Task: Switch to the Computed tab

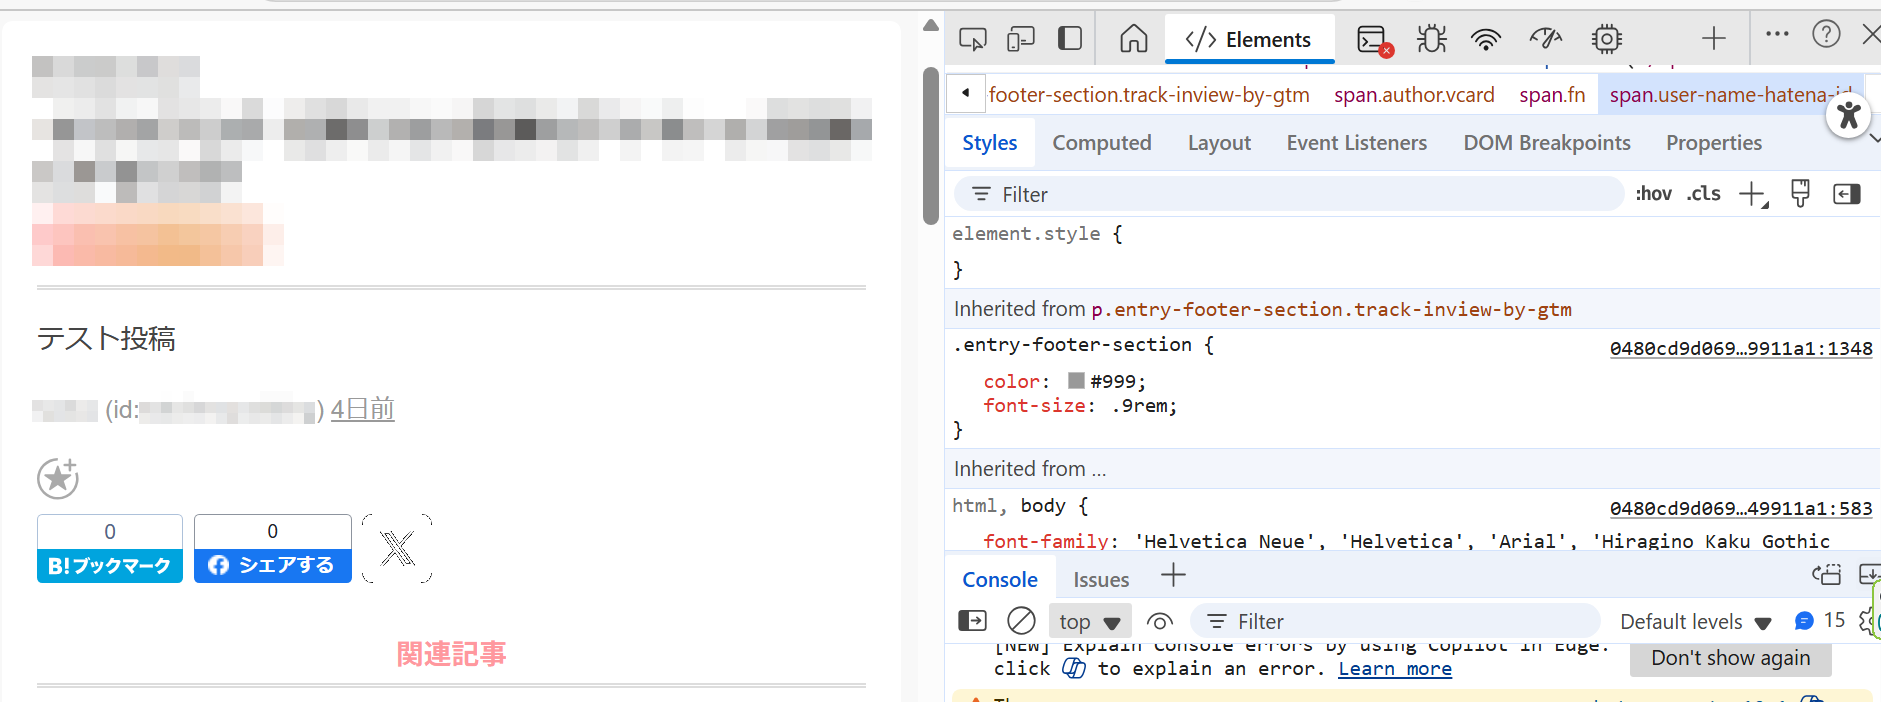Action: pyautogui.click(x=1101, y=143)
